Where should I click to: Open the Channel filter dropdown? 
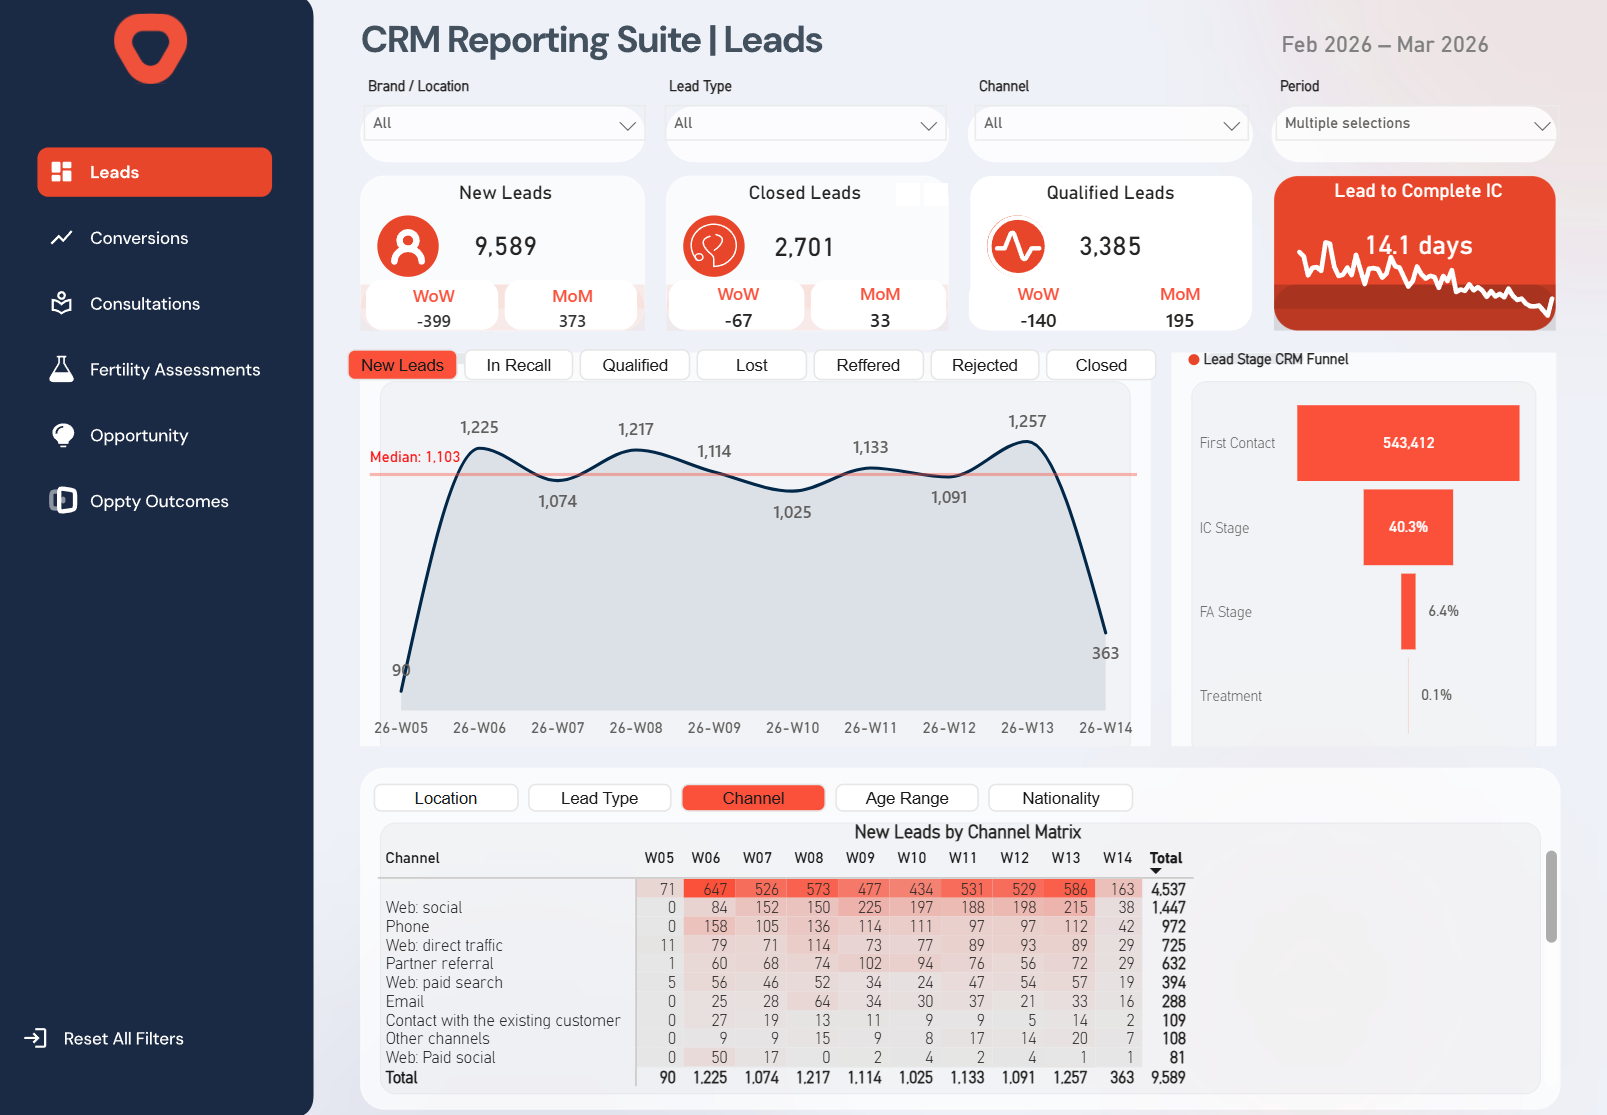pos(1110,124)
